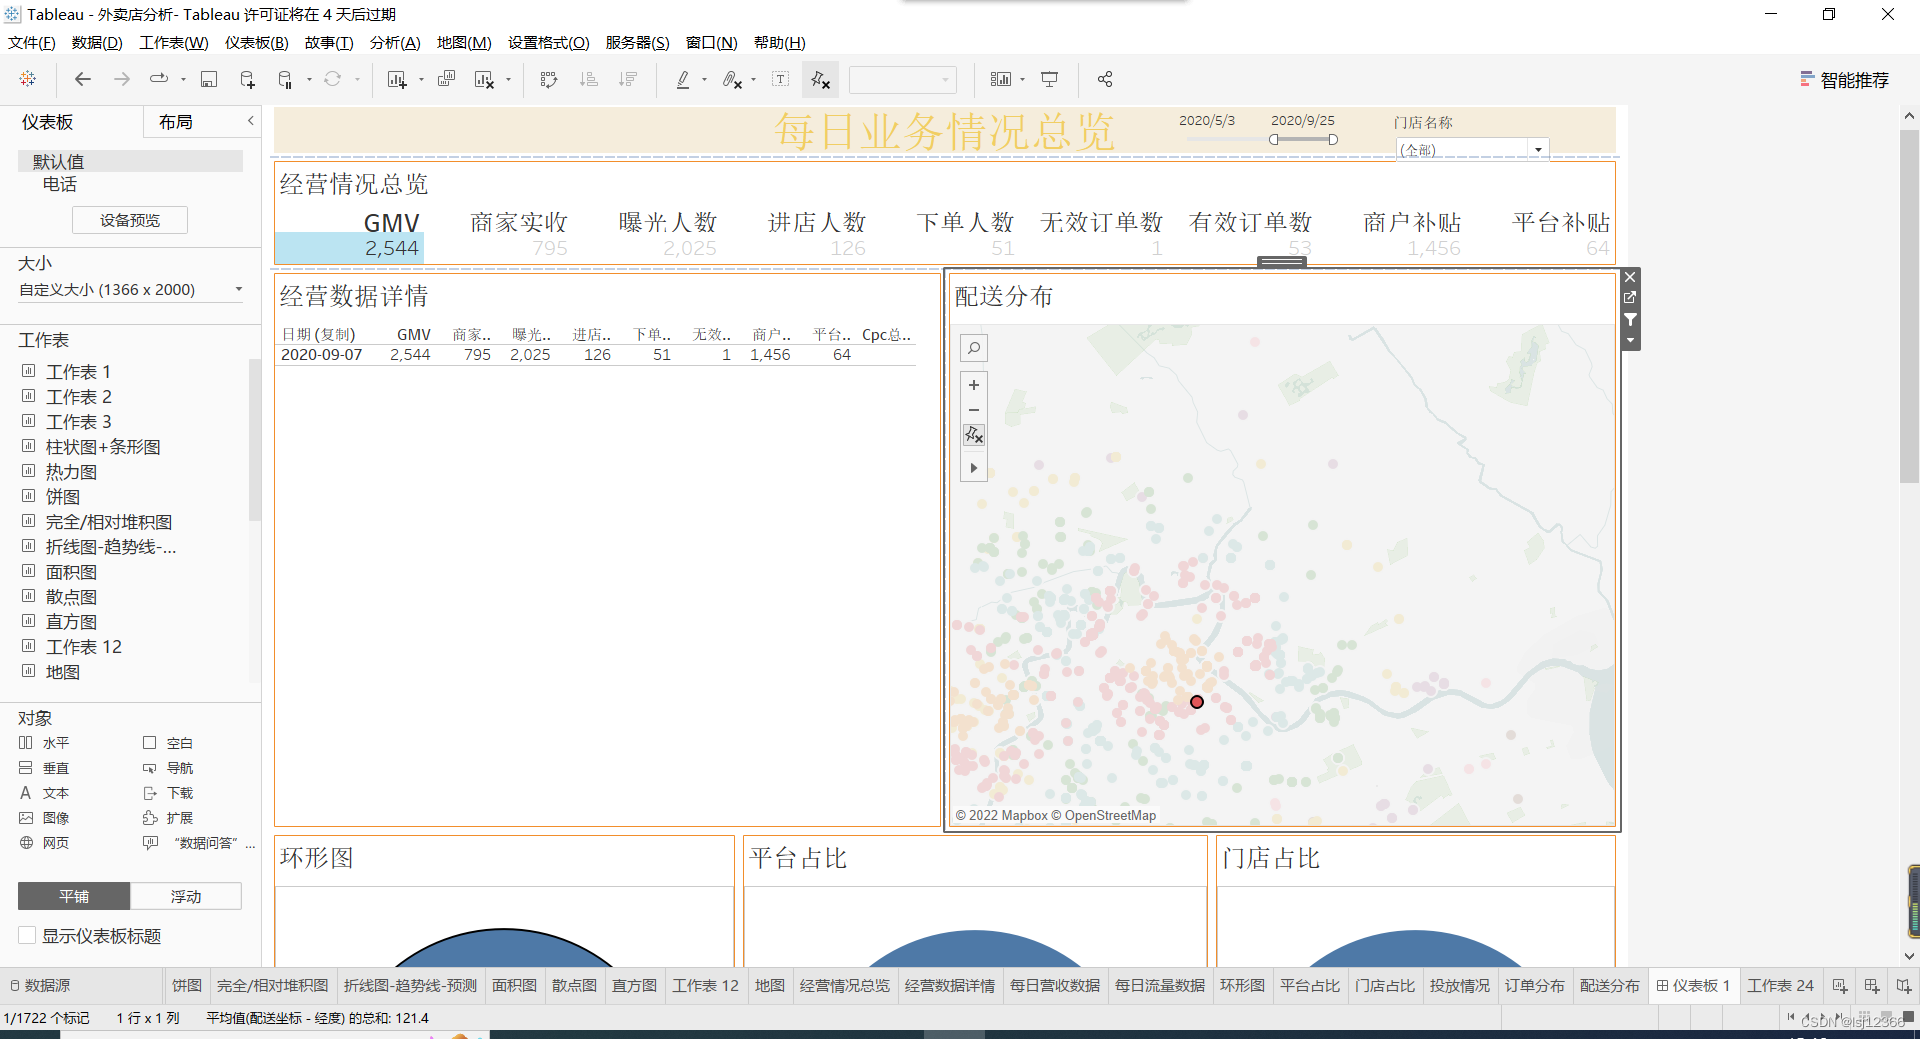Collapse the dashboard side pane chevron
This screenshot has height=1039, width=1920.
pos(251,121)
